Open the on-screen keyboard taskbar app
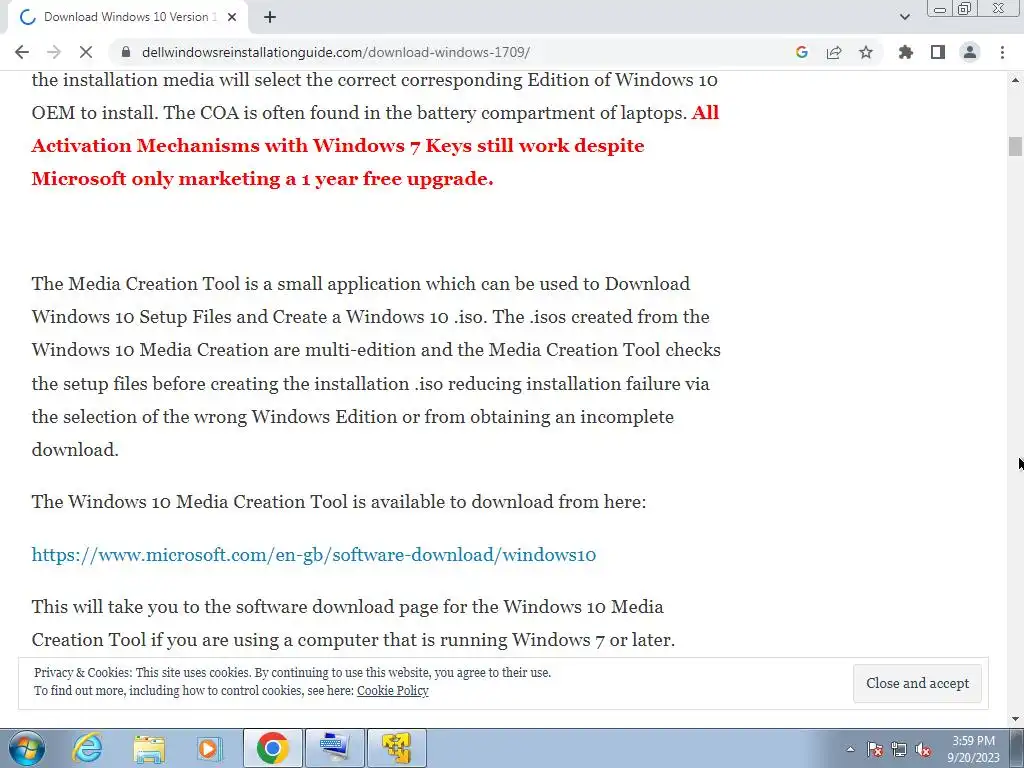 (335, 748)
